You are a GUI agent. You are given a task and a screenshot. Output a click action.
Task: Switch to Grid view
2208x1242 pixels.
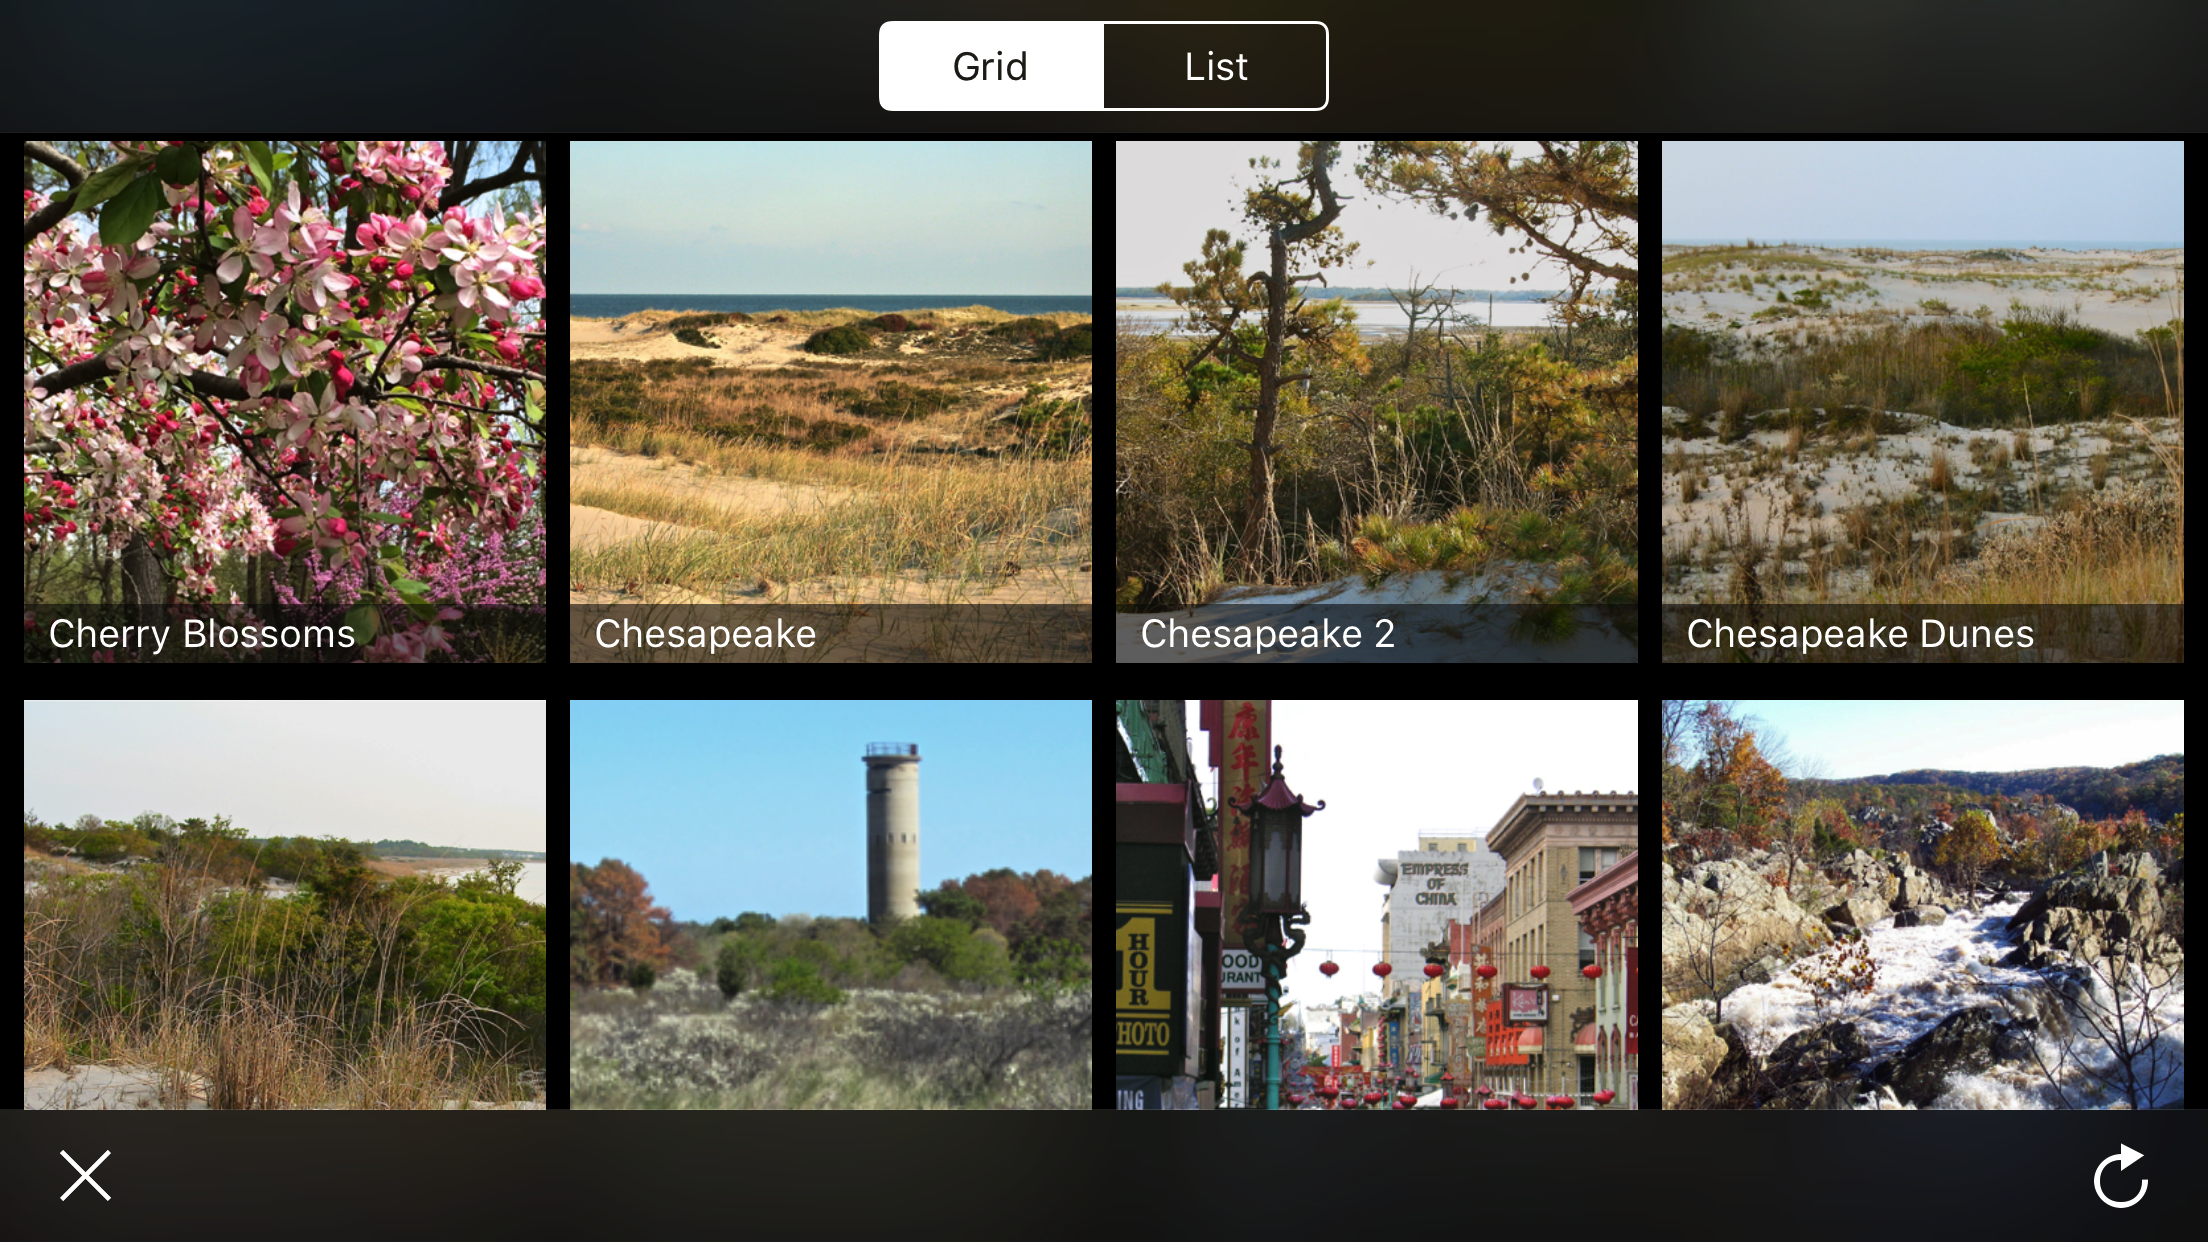tap(991, 66)
